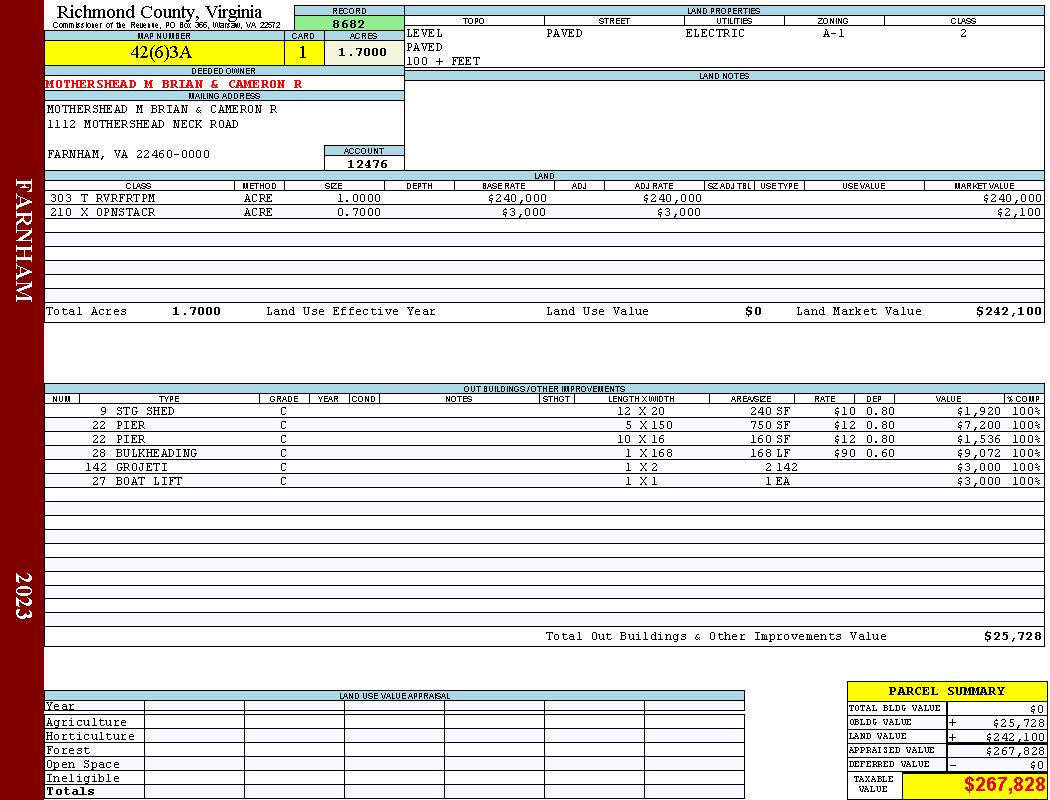The height and width of the screenshot is (800, 1050).
Task: Click bulkheading value $9,072
Action: 978,453
